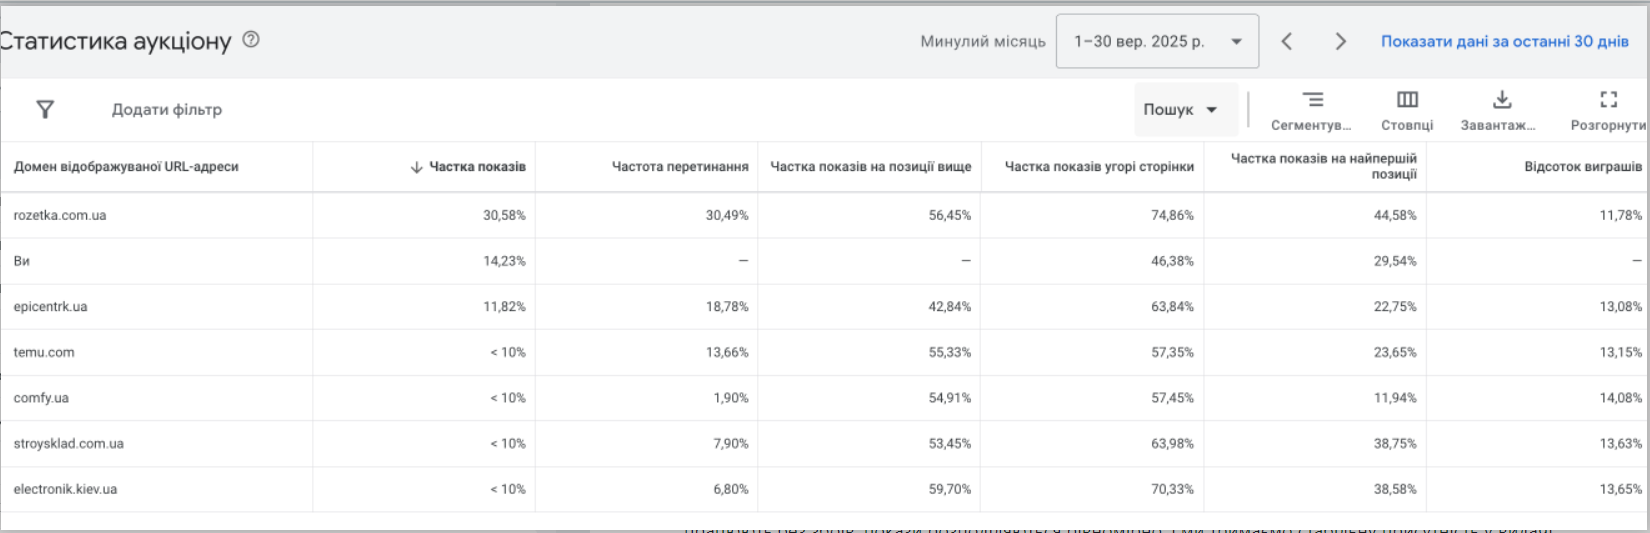This screenshot has height=533, width=1650.
Task: Go to previous date period arrow
Action: coord(1287,41)
